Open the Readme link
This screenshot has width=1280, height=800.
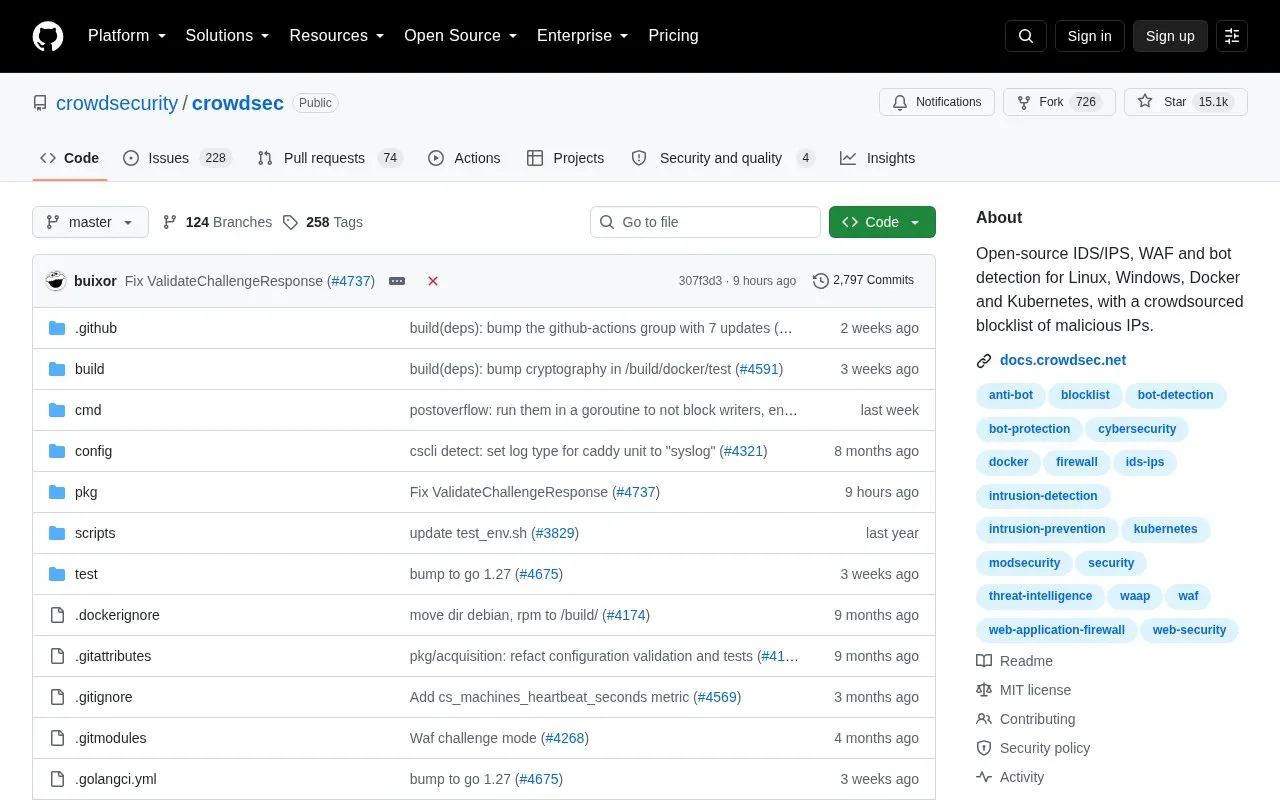[1014, 661]
